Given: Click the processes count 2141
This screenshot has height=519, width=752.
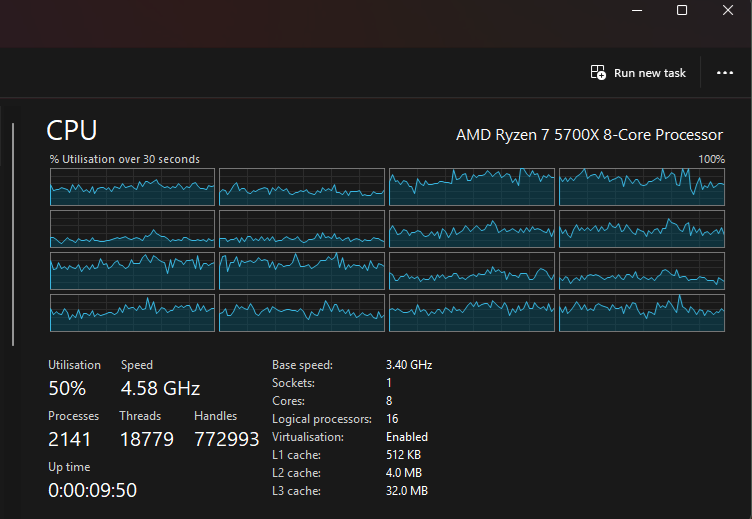Looking at the screenshot, I should 70,439.
